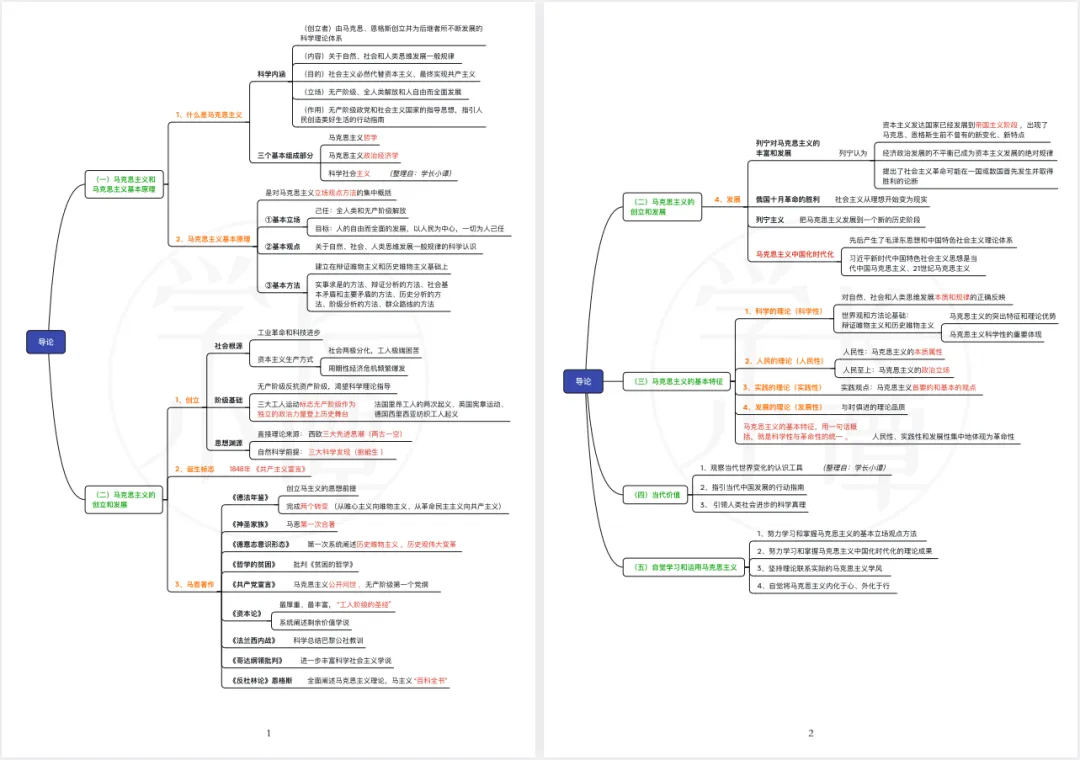The width and height of the screenshot is (1080, 760).
Task: Select the '1848年《共产主义宣言》' text
Action: (267, 469)
